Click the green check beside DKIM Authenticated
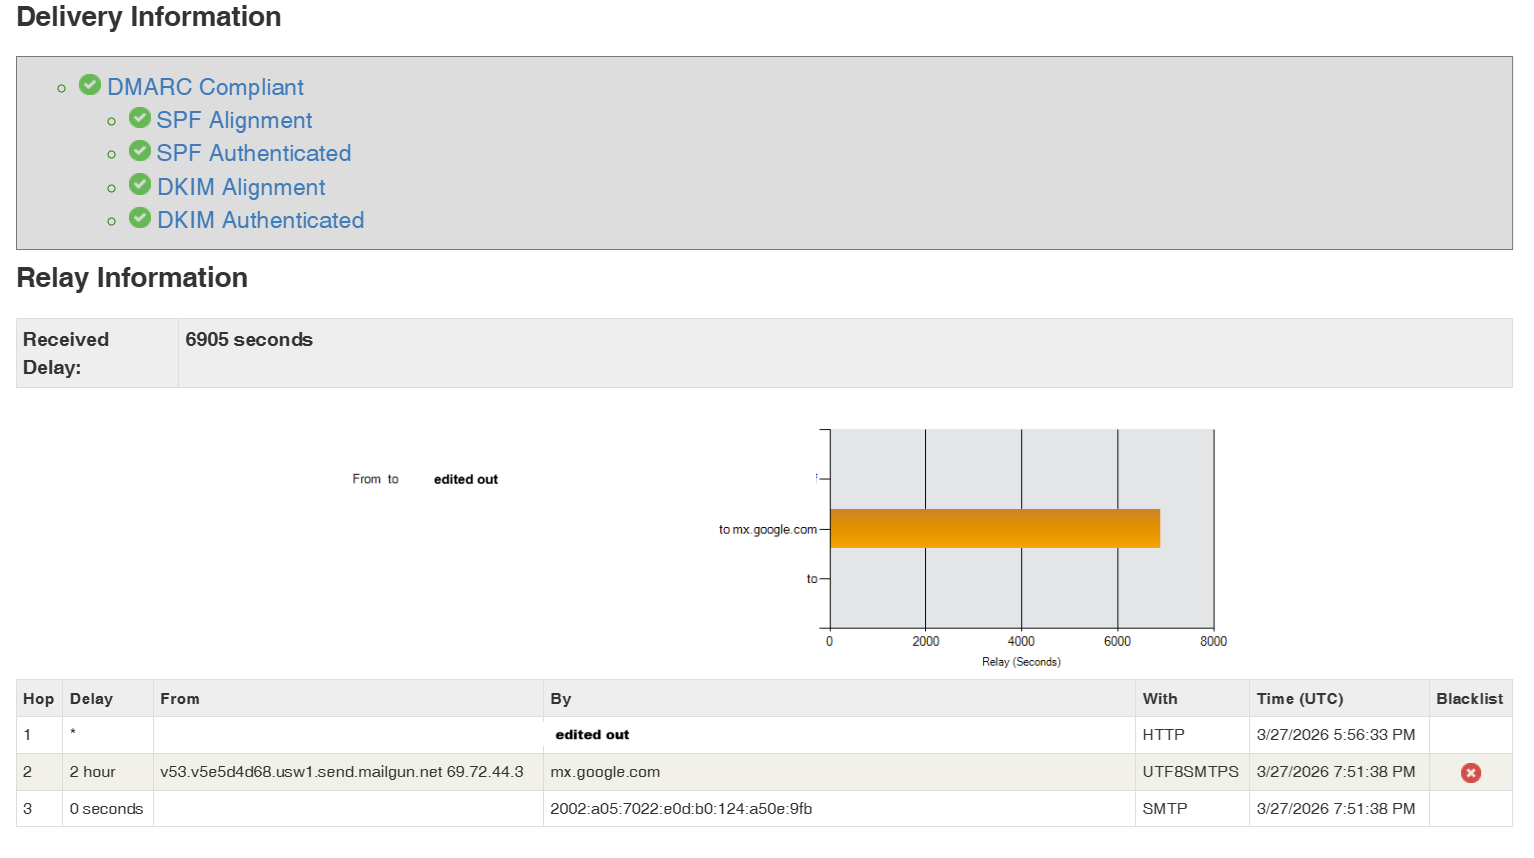The image size is (1534, 858). tap(140, 218)
